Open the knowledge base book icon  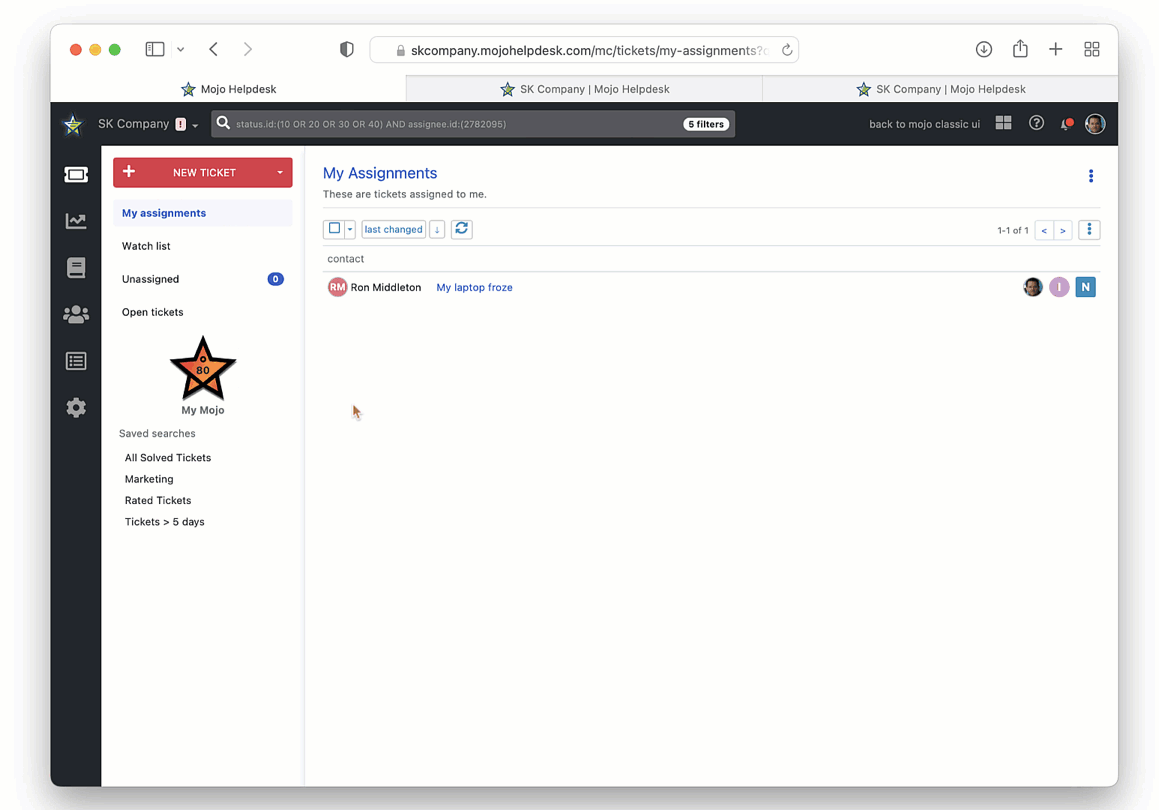tap(76, 268)
